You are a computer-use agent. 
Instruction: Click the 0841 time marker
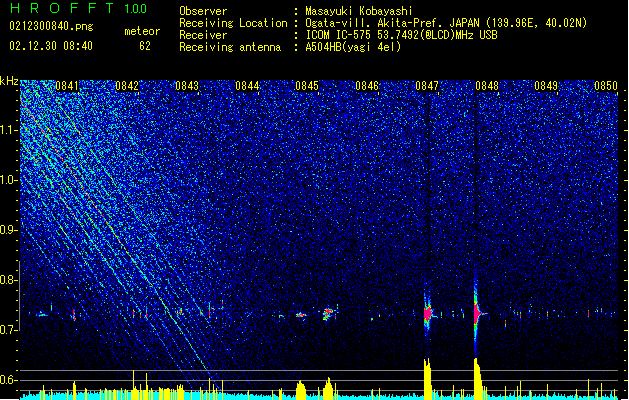(67, 86)
